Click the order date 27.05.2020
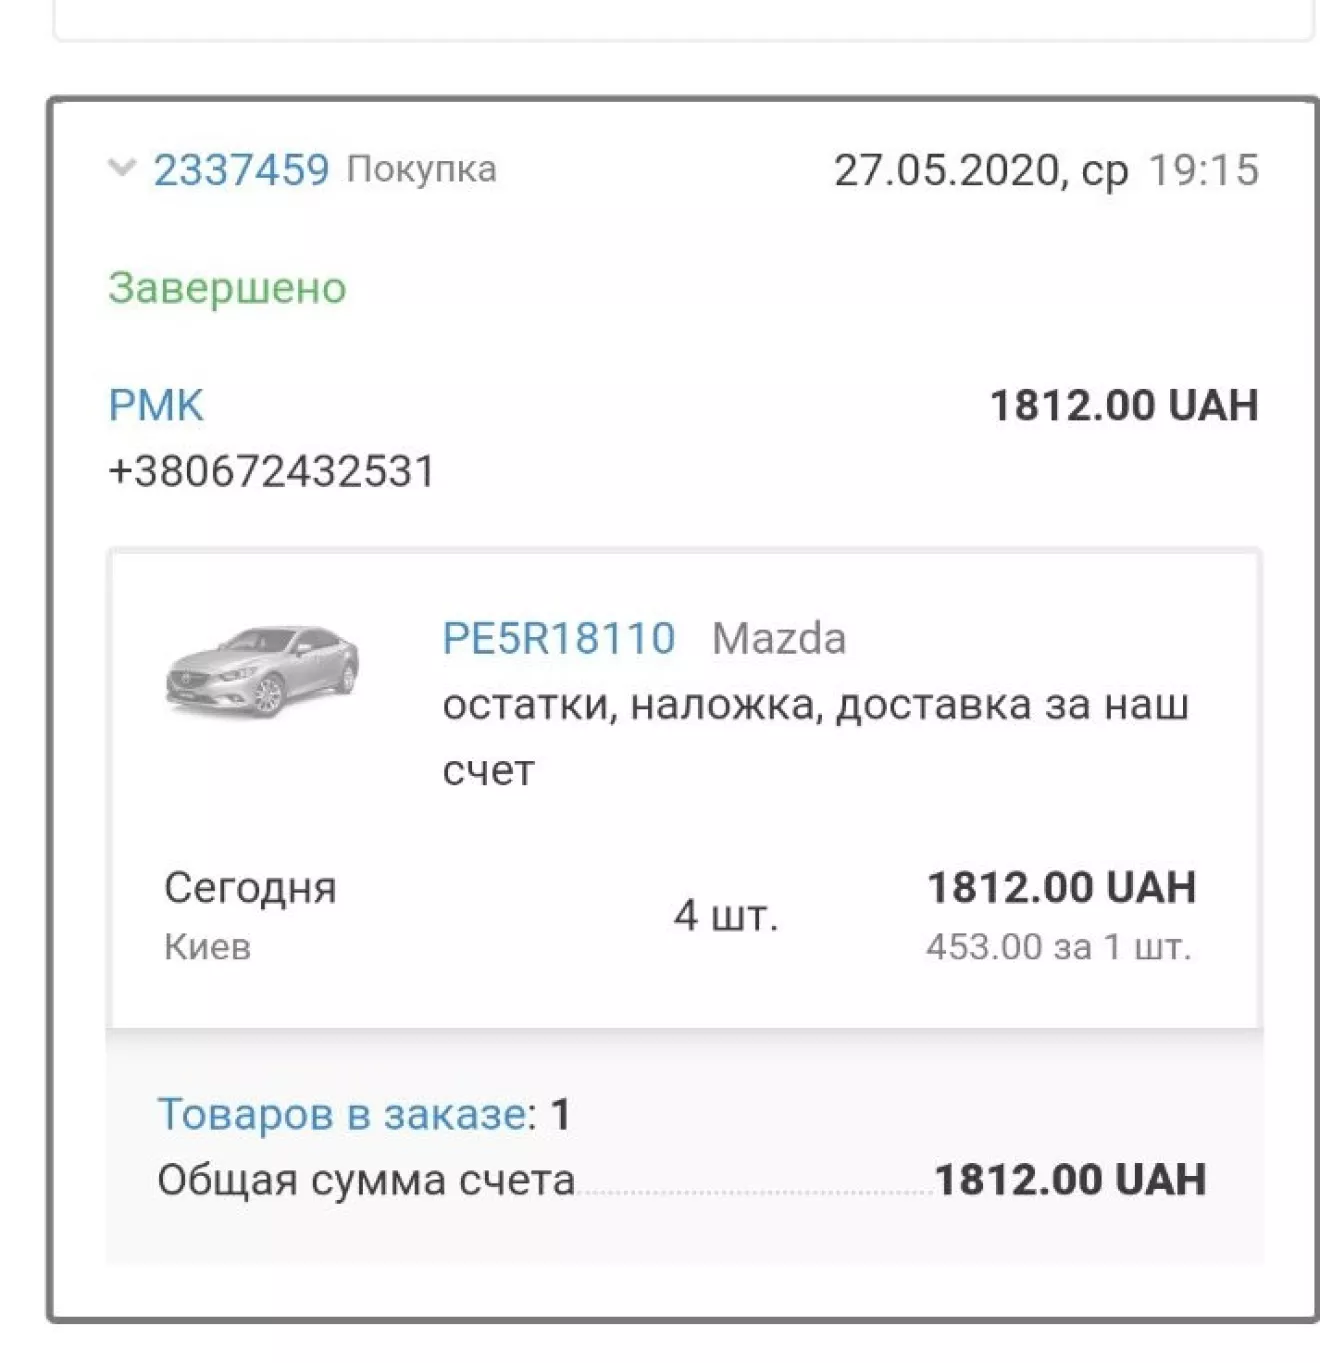The height and width of the screenshot is (1363, 1320). coord(947,170)
